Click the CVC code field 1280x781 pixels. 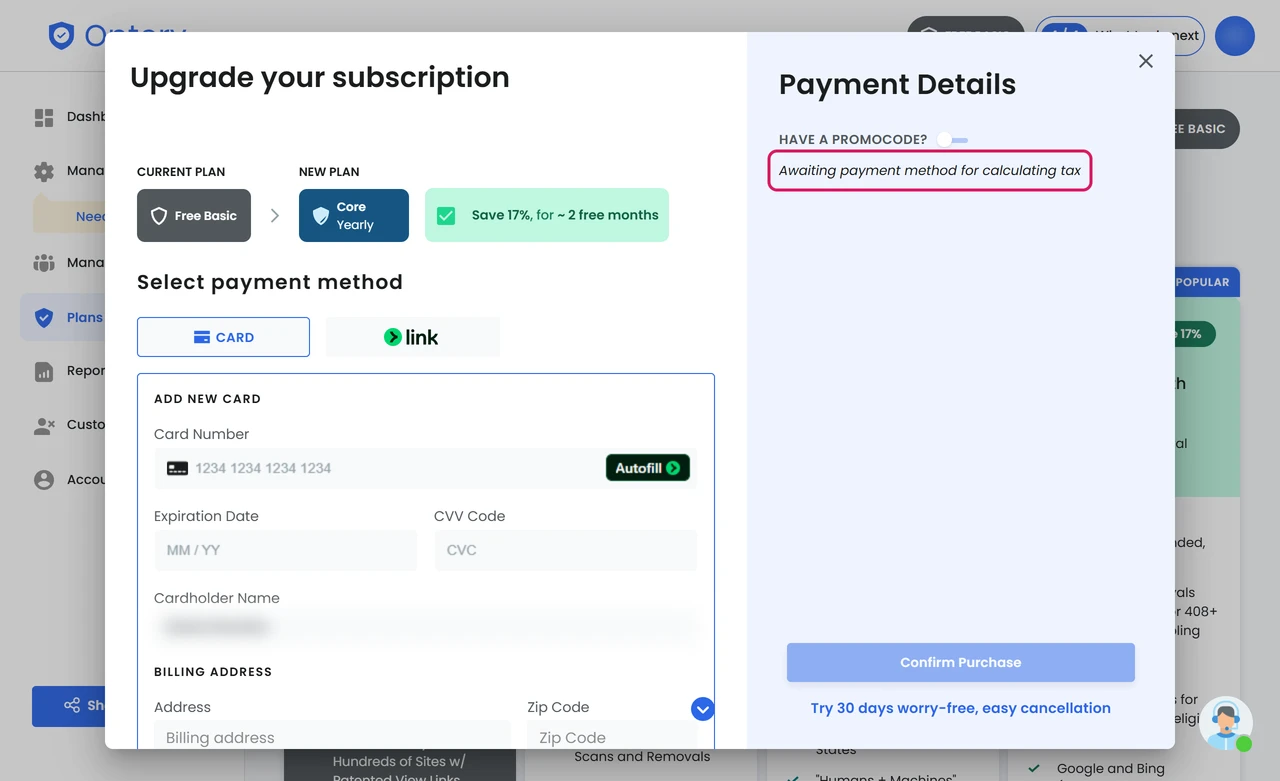tap(565, 550)
